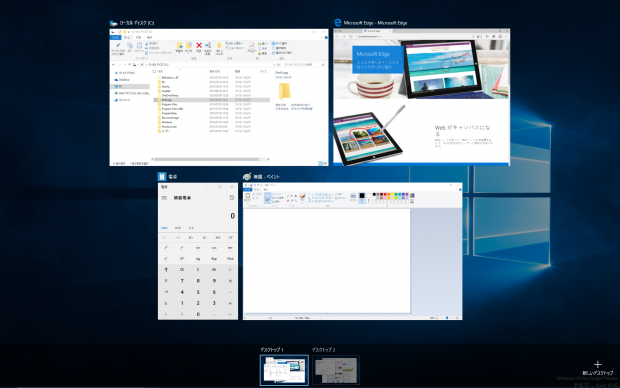This screenshot has width=620, height=388.
Task: Click the Explorer horizontal scrollbar
Action: coord(206,159)
